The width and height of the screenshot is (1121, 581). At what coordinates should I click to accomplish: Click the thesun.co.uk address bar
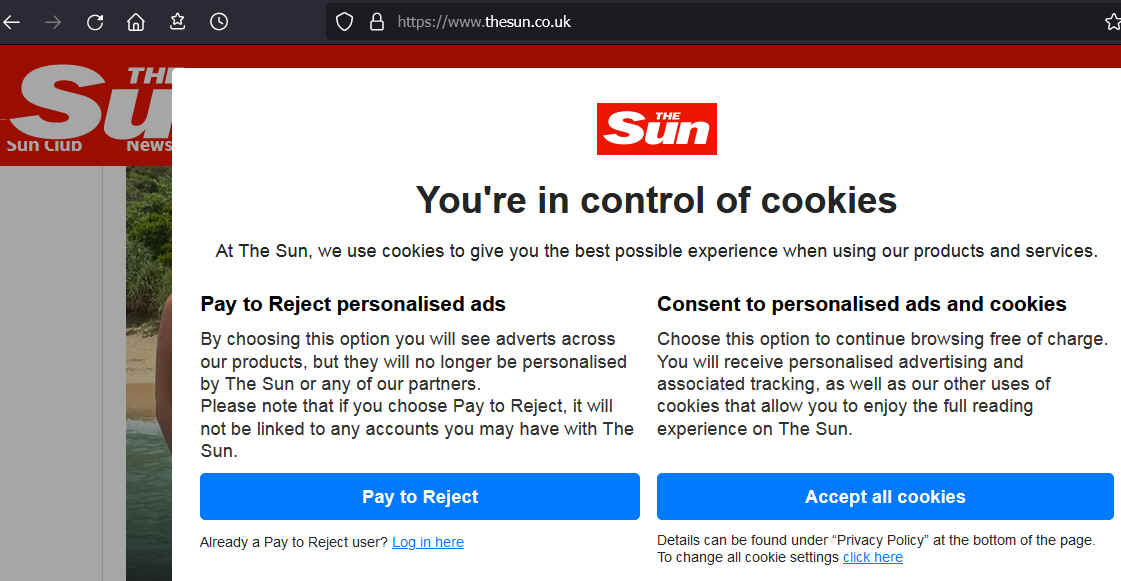coord(700,22)
